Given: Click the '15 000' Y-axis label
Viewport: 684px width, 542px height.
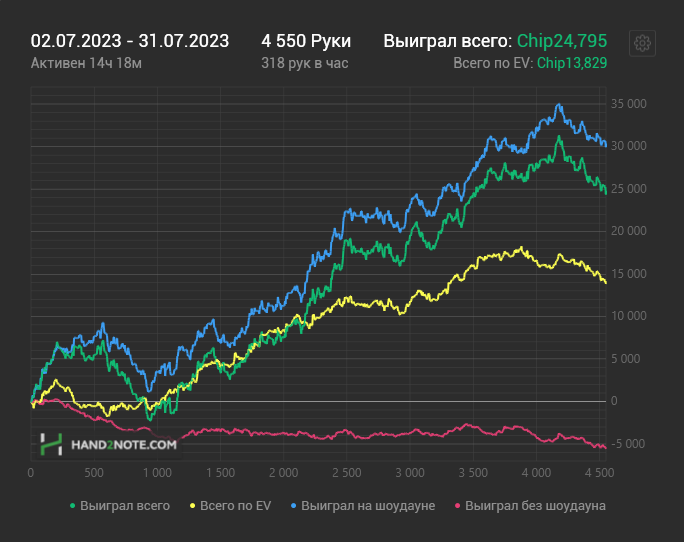Looking at the screenshot, I should tap(629, 274).
